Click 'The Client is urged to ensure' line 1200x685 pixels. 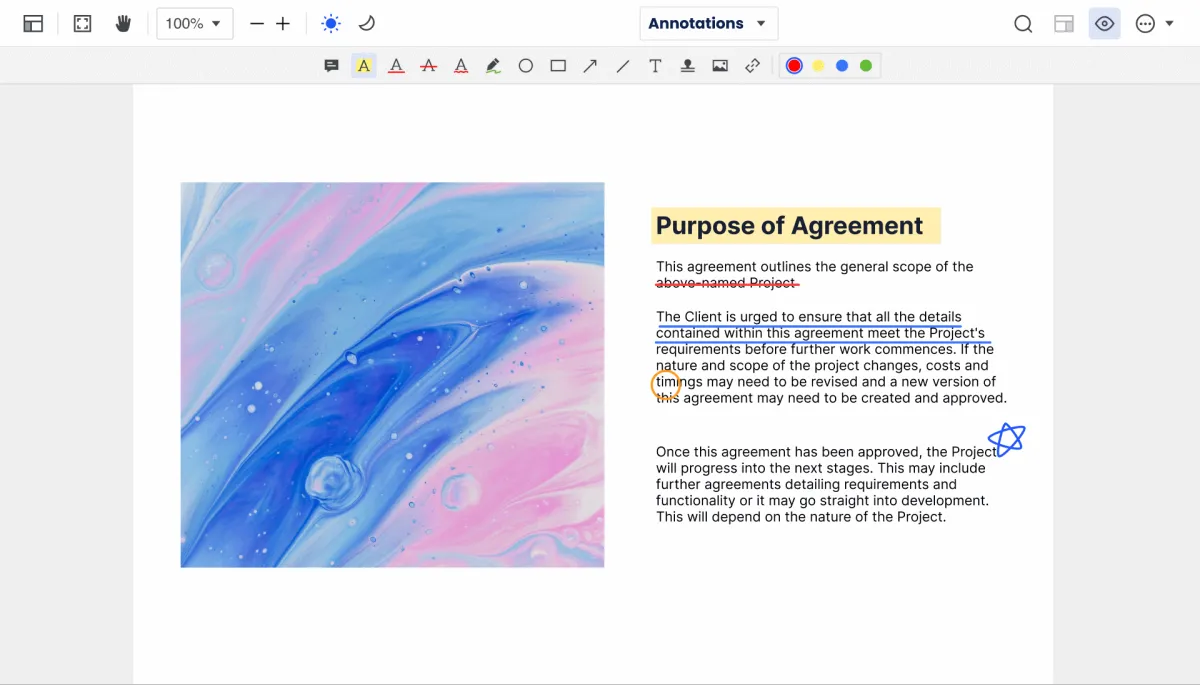[x=809, y=317]
